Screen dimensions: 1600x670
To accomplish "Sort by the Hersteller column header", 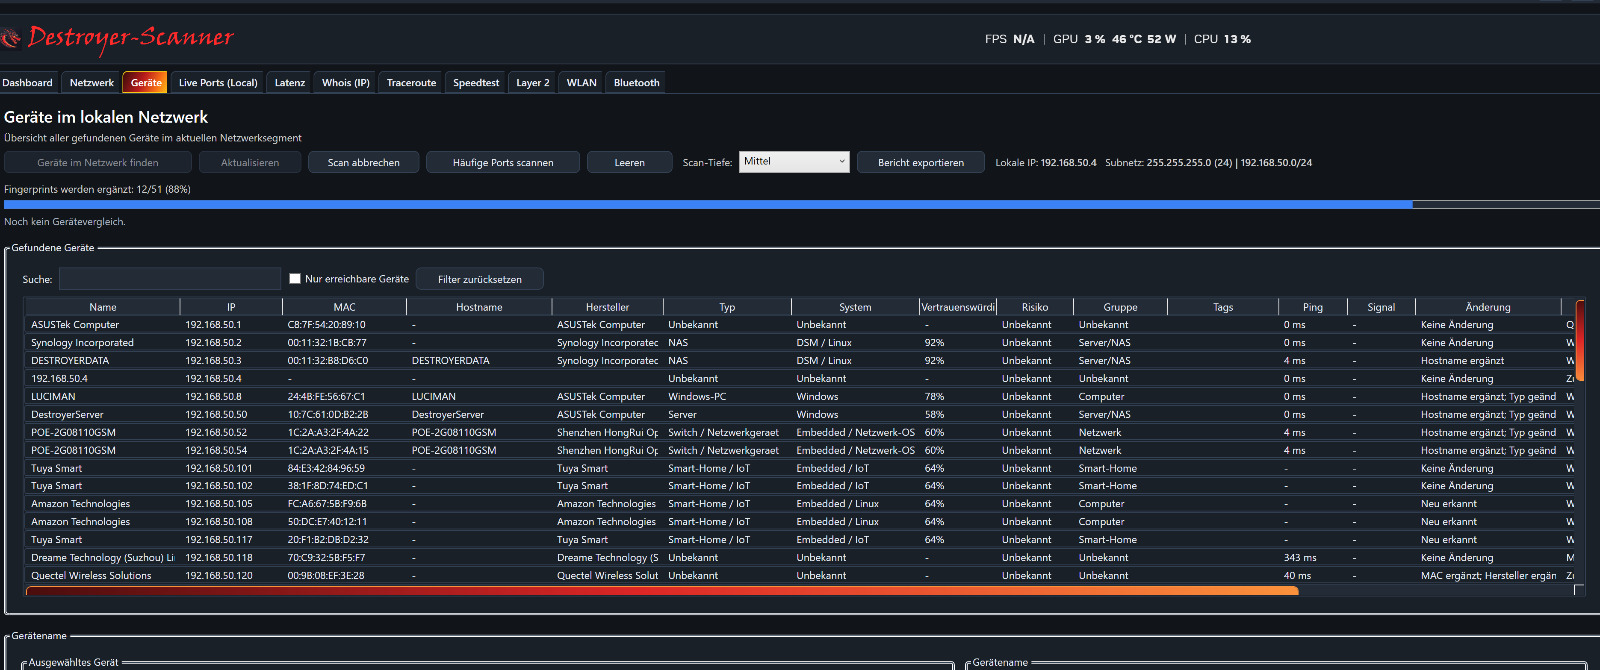I will point(607,307).
